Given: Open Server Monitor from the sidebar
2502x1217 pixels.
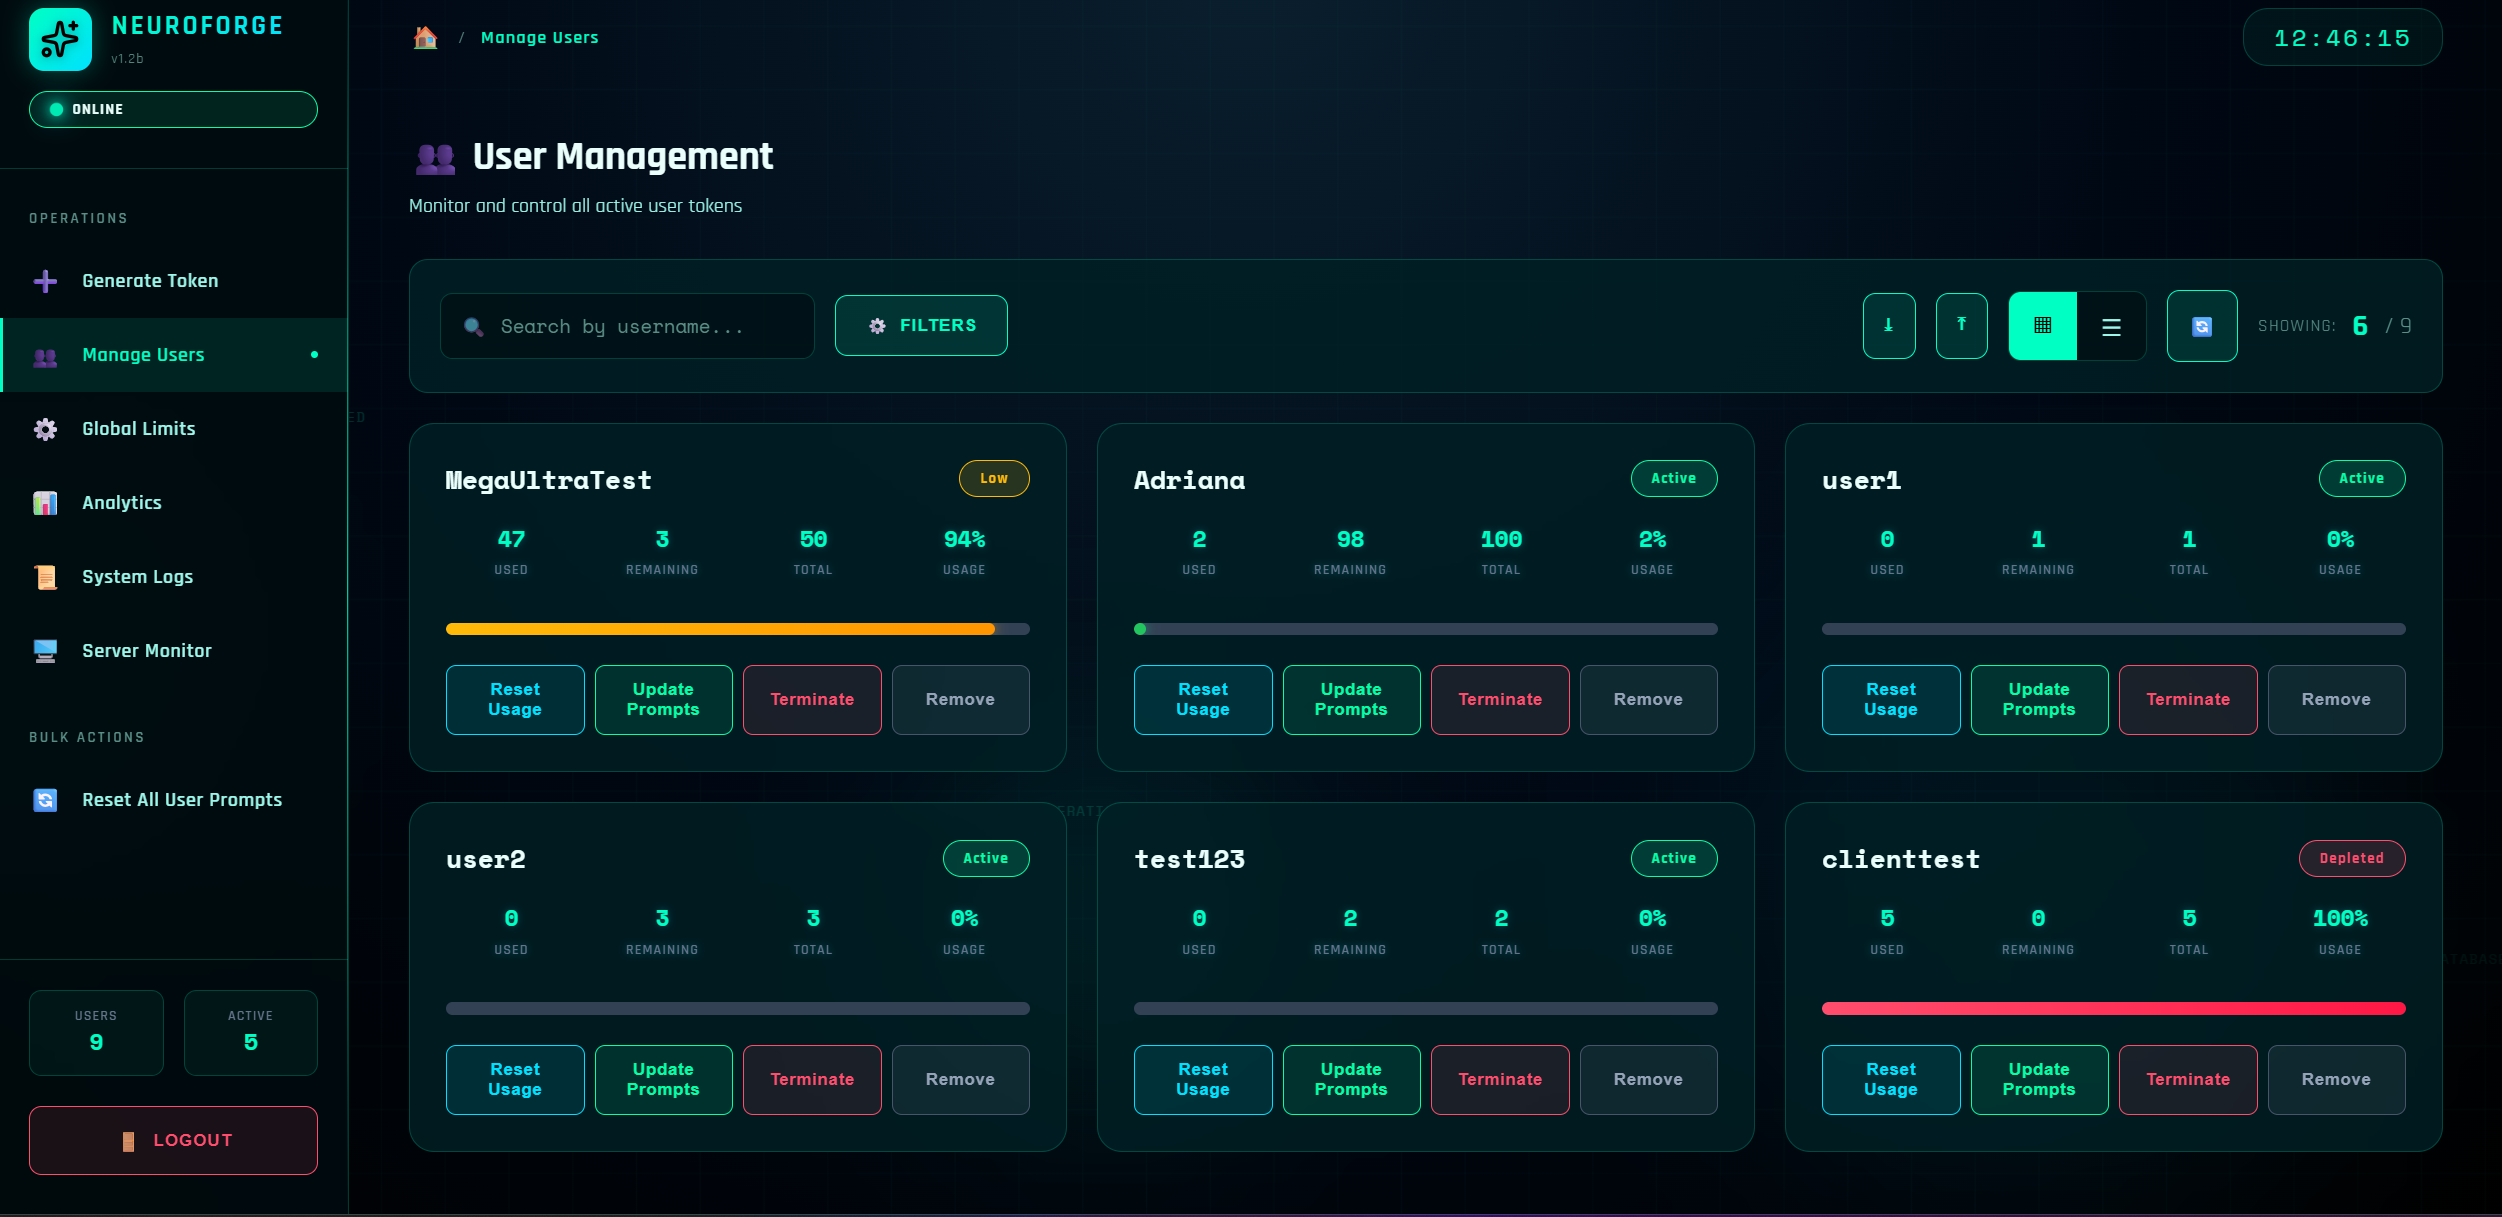Looking at the screenshot, I should point(146,651).
